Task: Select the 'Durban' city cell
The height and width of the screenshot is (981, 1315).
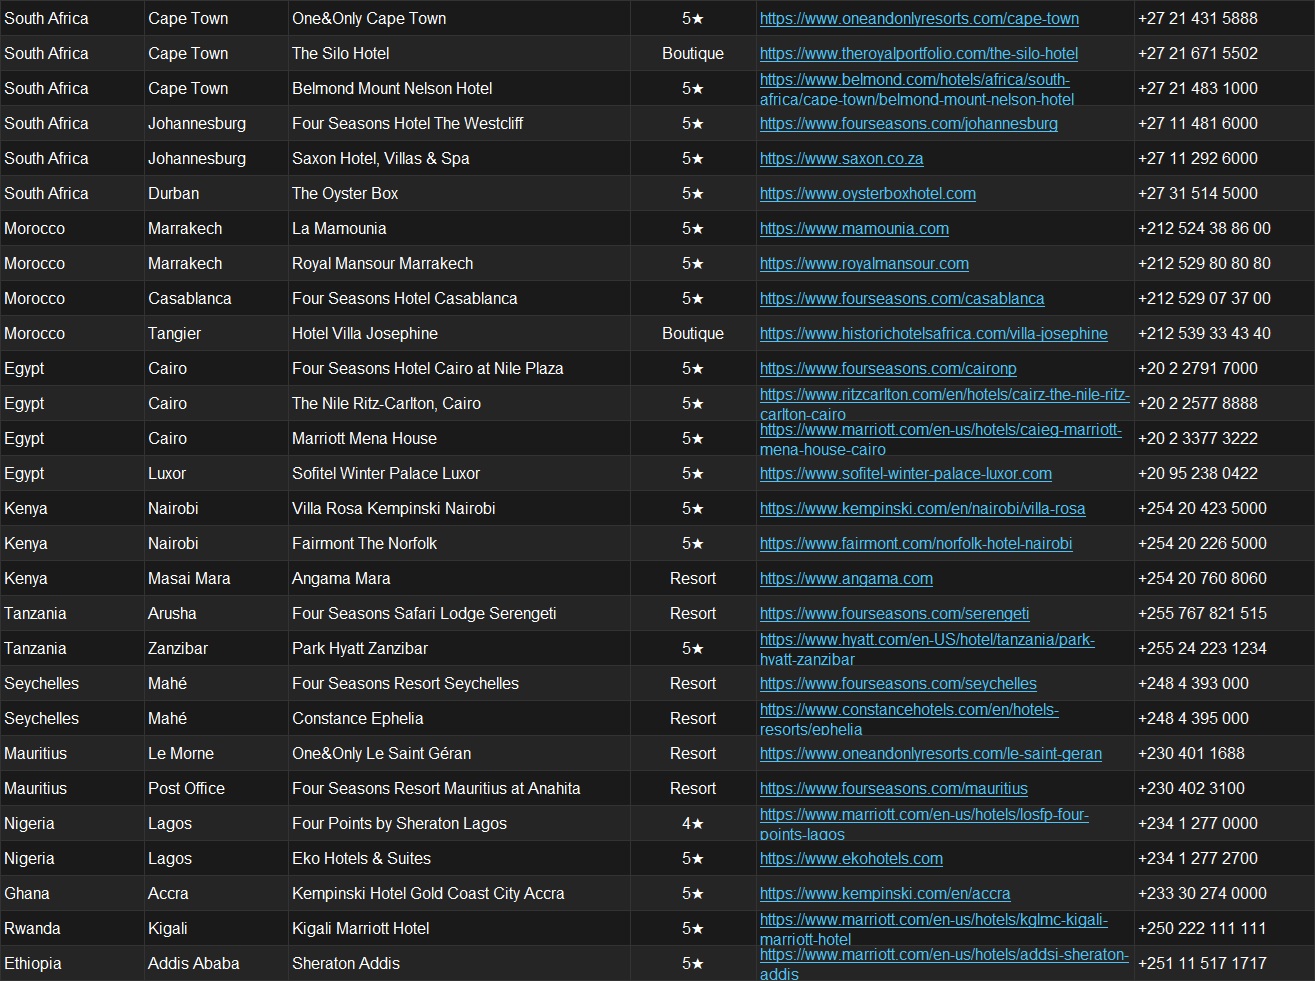Action: [216, 193]
